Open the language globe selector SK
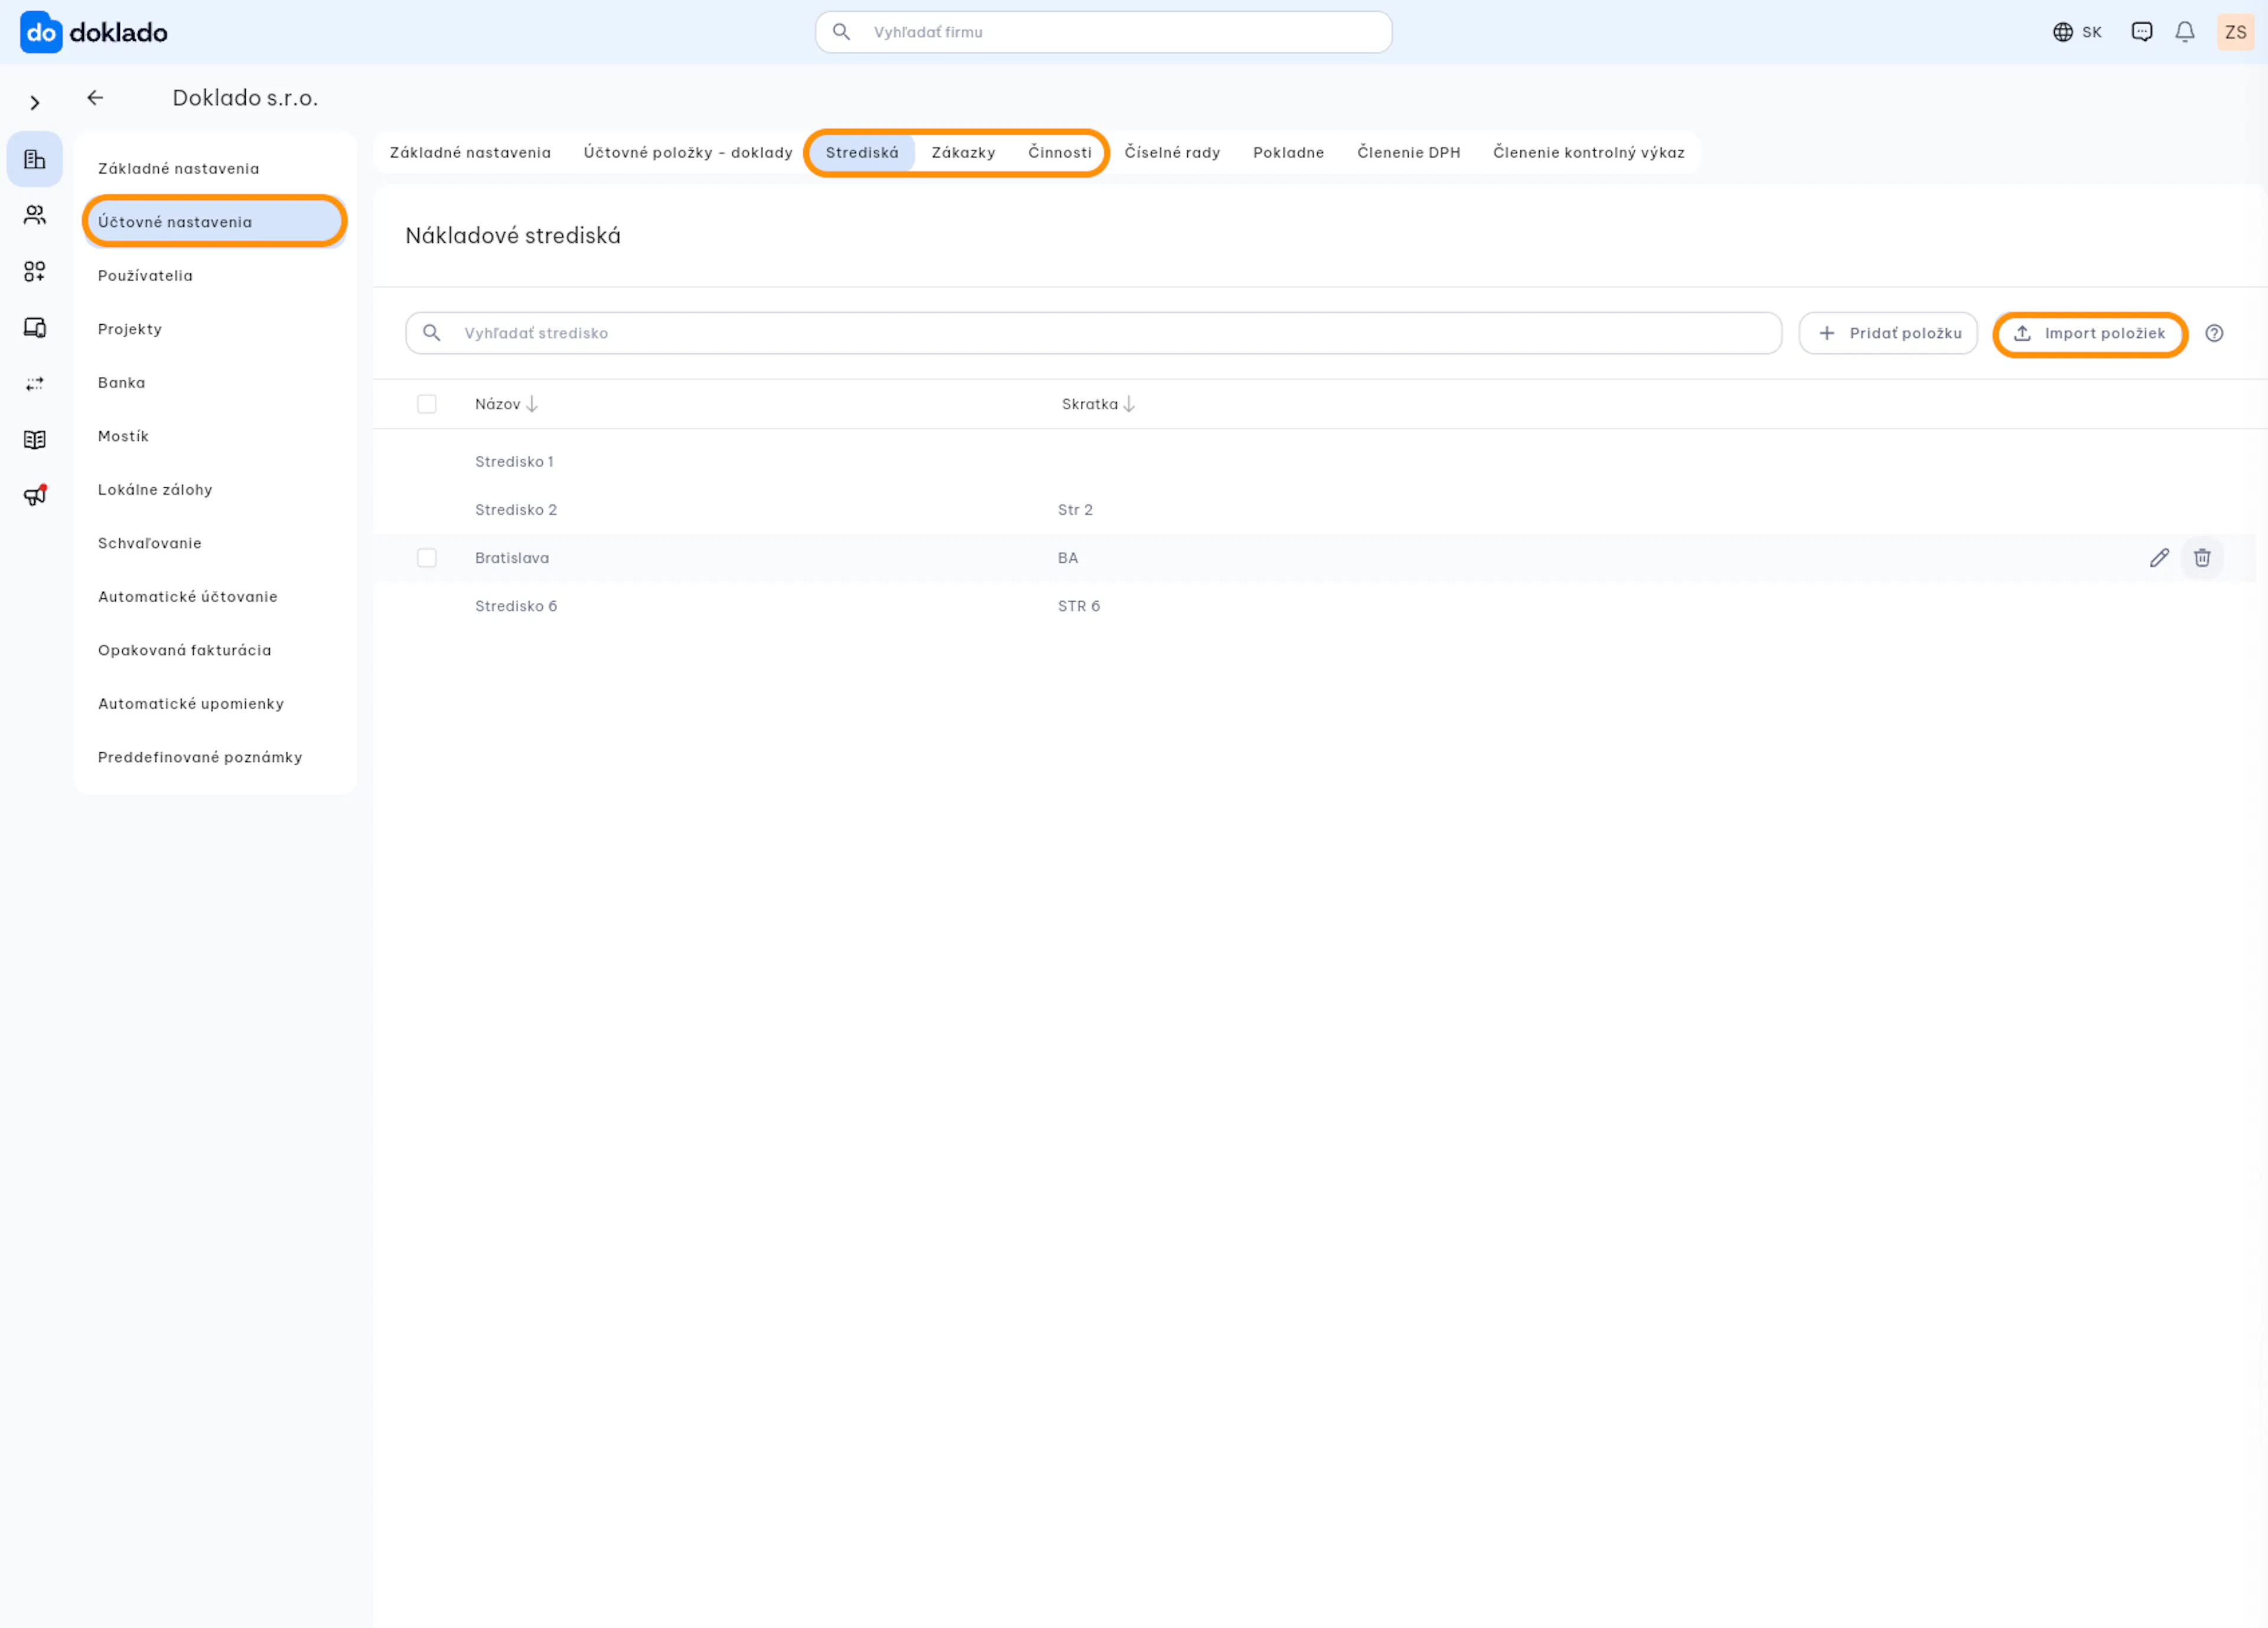The height and width of the screenshot is (1628, 2268). pos(2077,32)
